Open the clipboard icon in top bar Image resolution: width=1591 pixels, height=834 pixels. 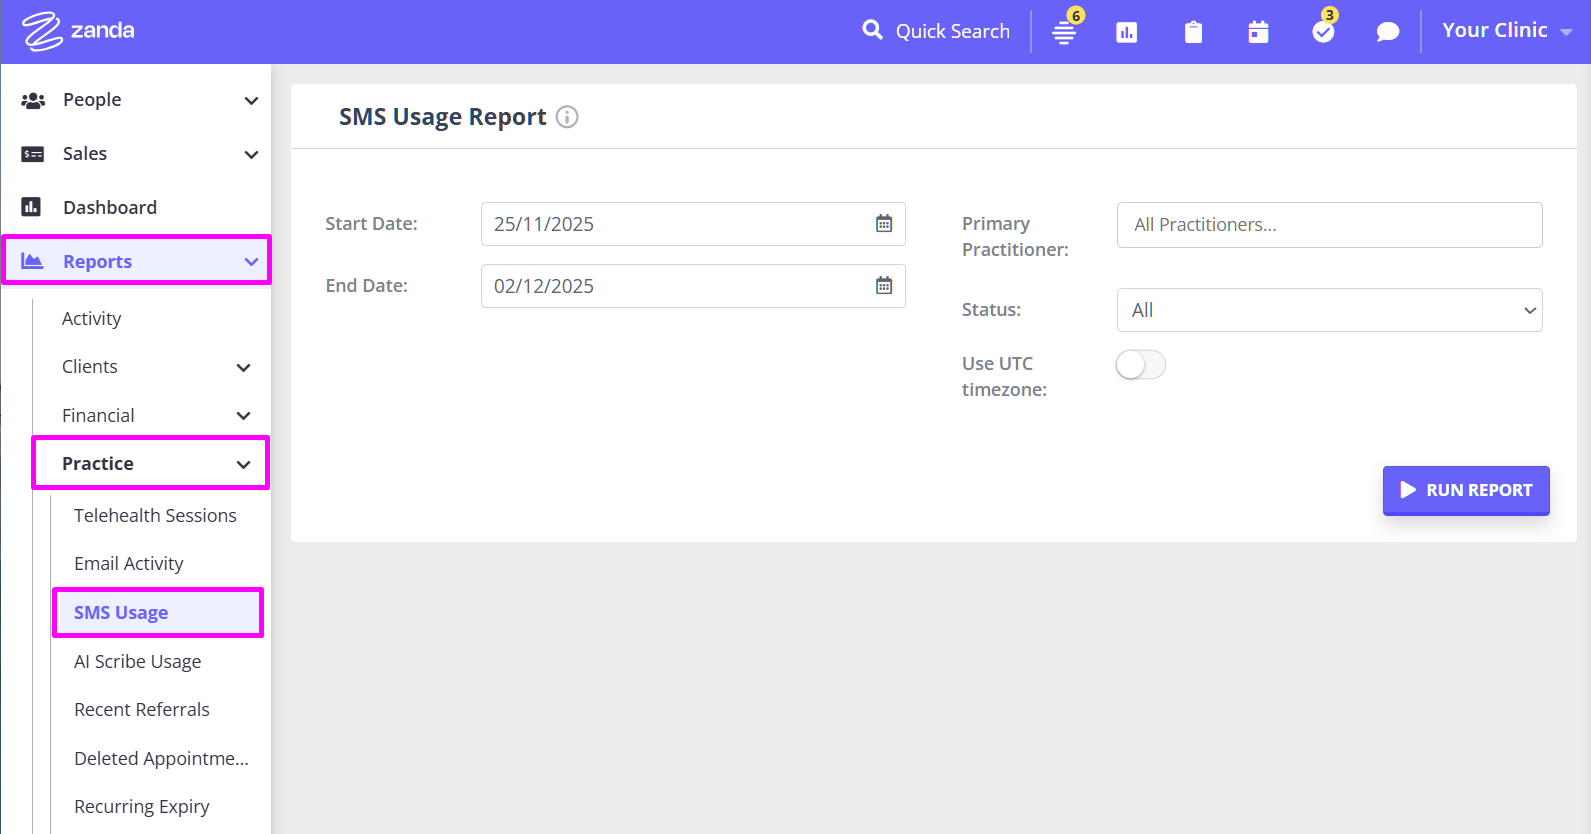tap(1193, 33)
